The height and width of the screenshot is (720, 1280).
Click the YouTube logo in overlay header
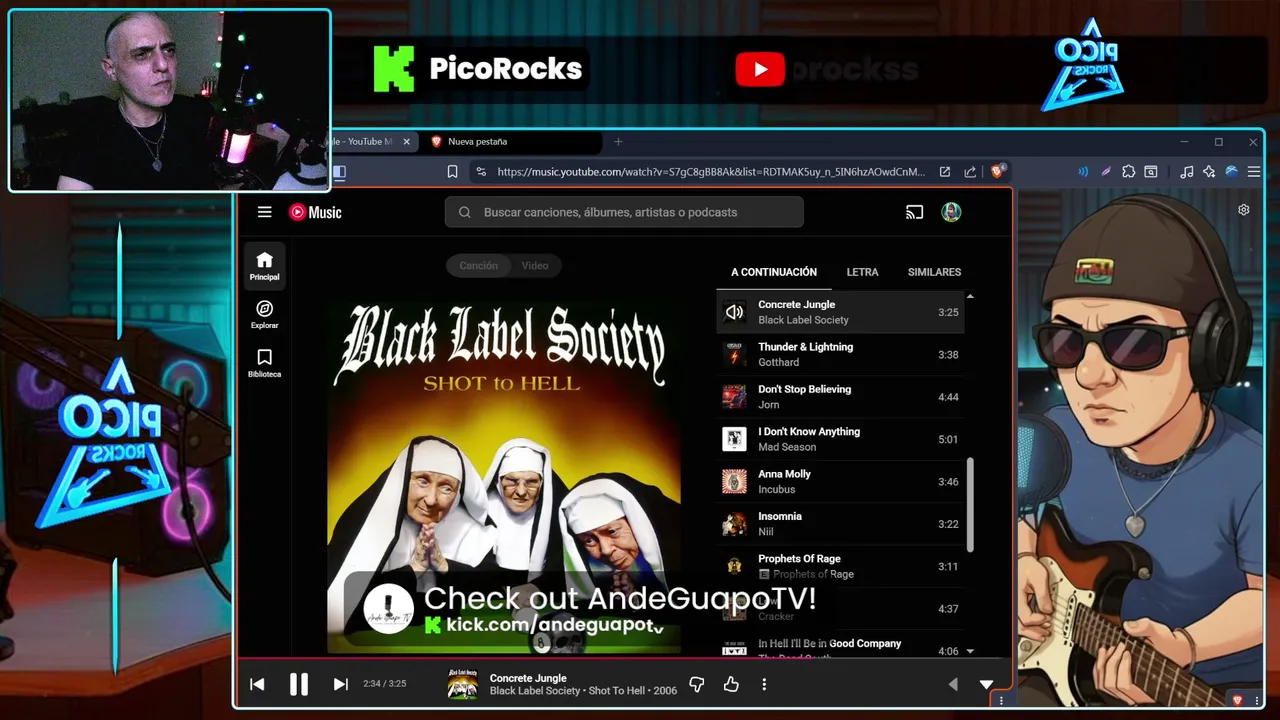[x=760, y=69]
